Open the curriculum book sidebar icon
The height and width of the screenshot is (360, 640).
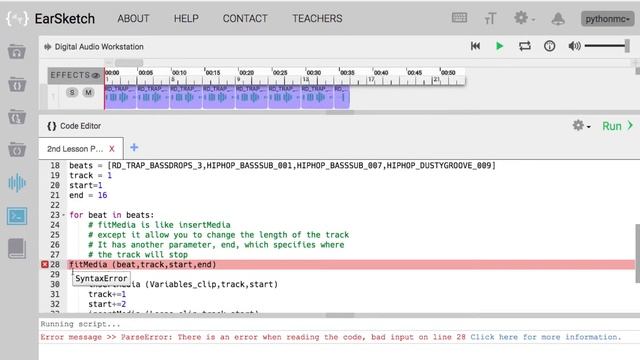click(x=17, y=249)
